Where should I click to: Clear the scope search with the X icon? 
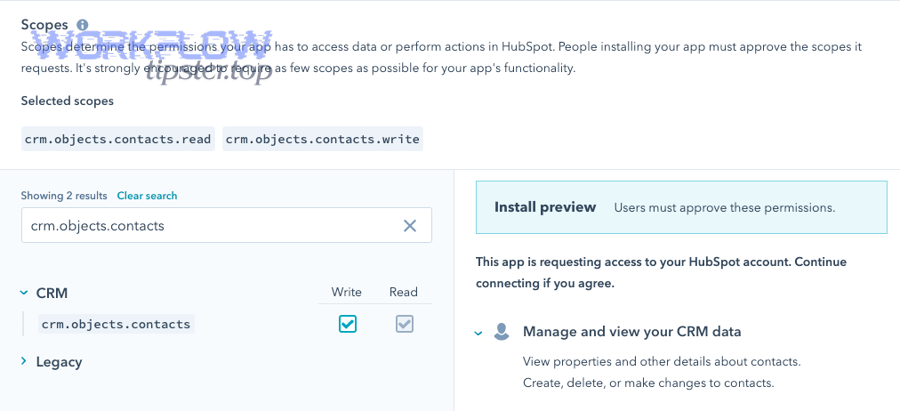(410, 226)
